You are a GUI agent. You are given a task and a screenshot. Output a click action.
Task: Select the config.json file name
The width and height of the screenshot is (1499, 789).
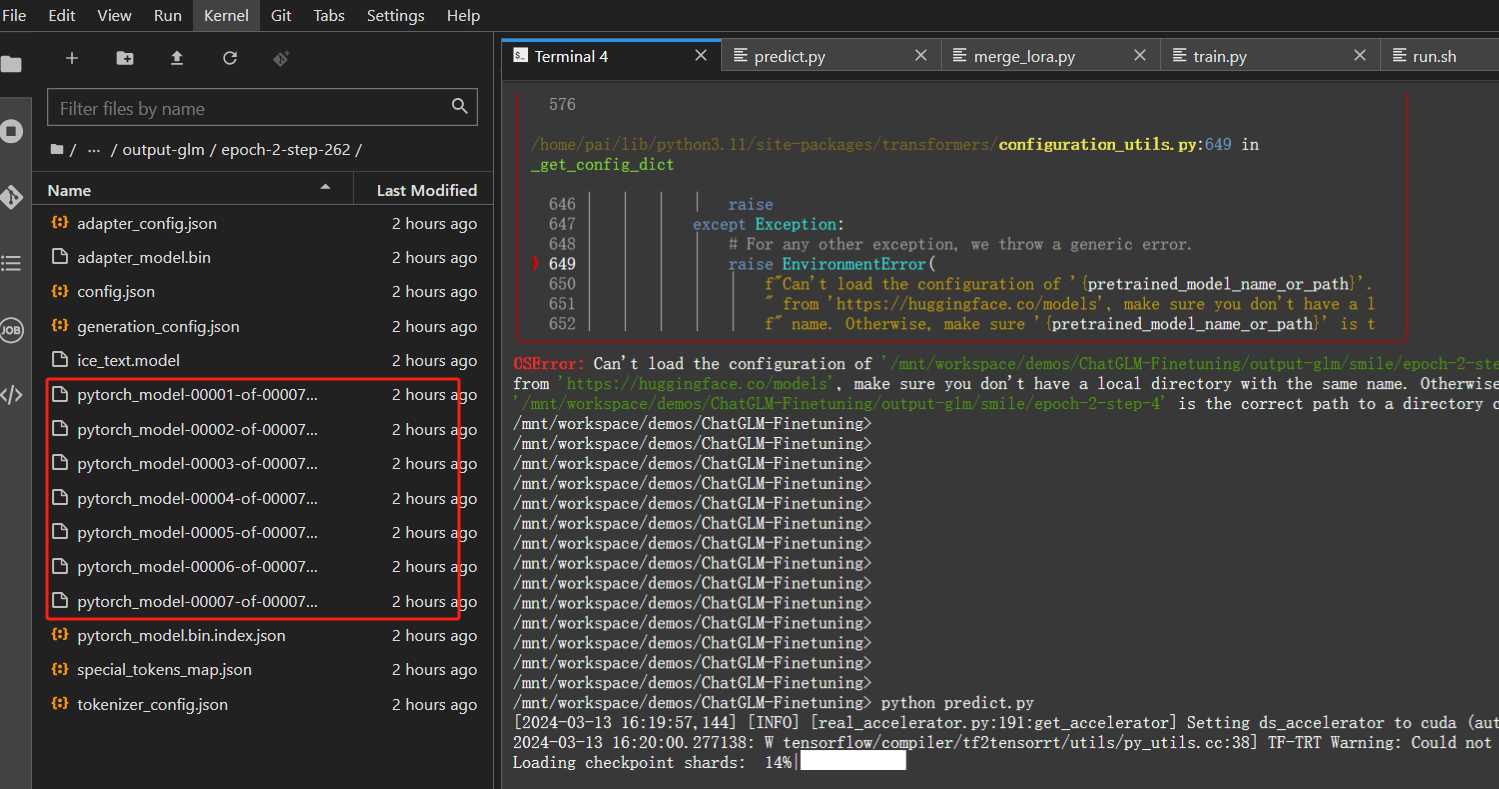(x=116, y=291)
